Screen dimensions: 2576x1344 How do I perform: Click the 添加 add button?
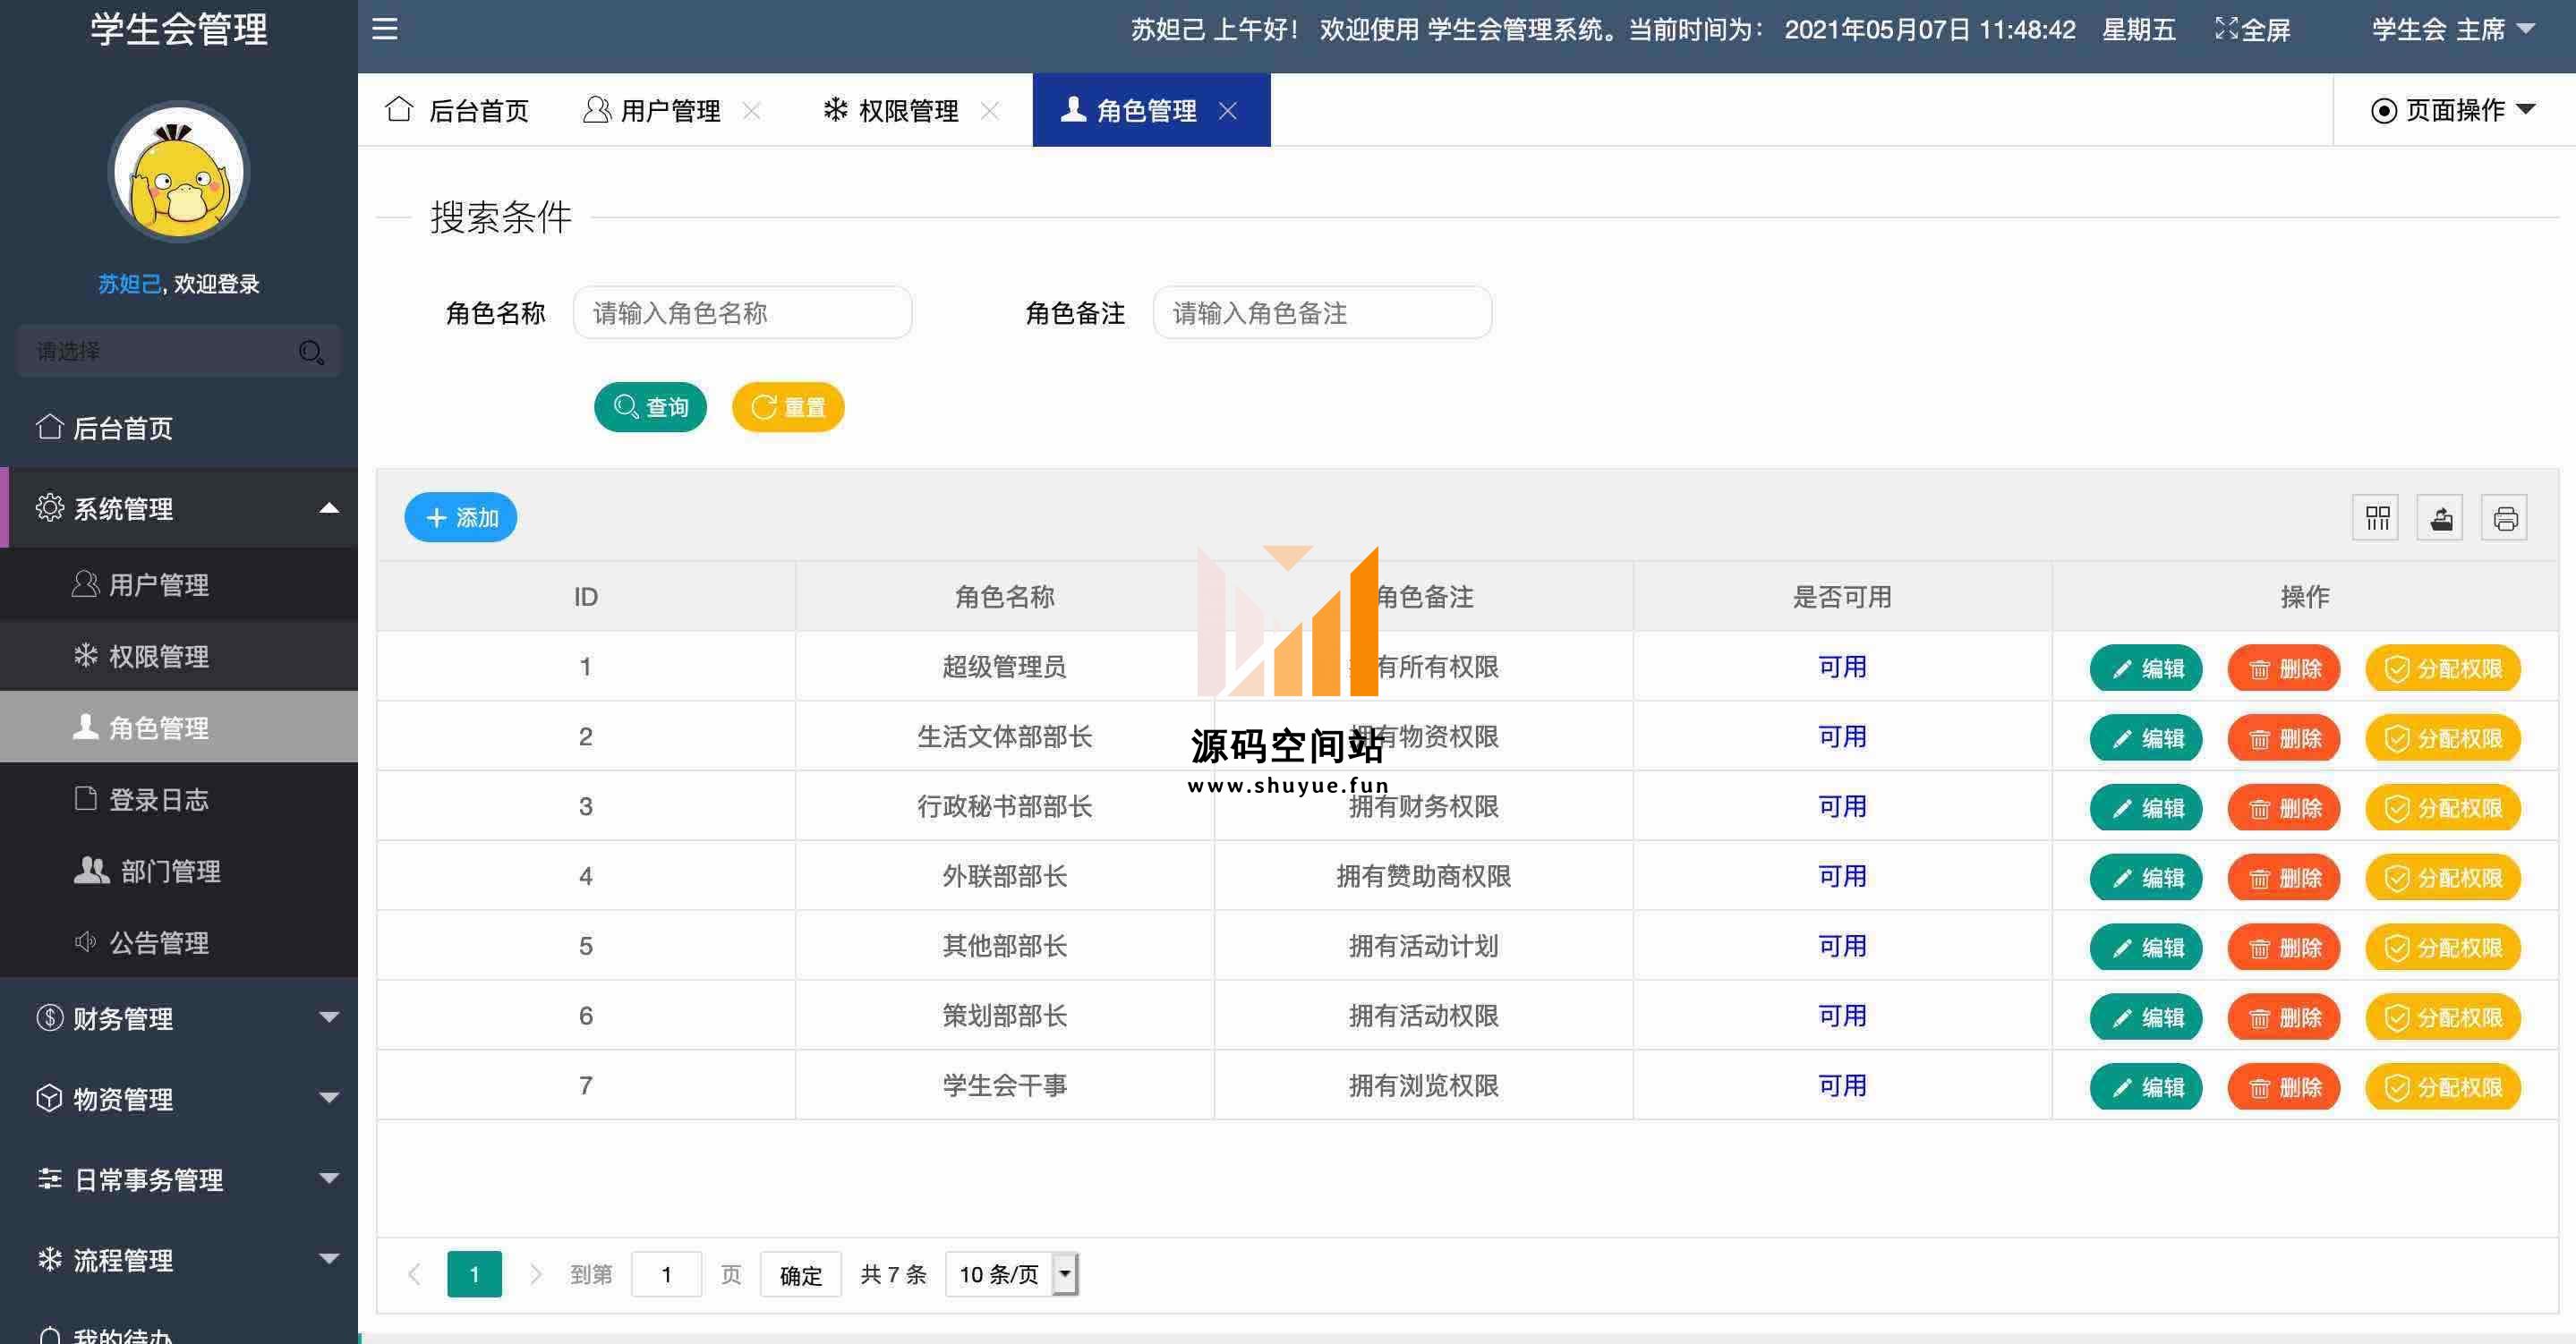pyautogui.click(x=461, y=517)
